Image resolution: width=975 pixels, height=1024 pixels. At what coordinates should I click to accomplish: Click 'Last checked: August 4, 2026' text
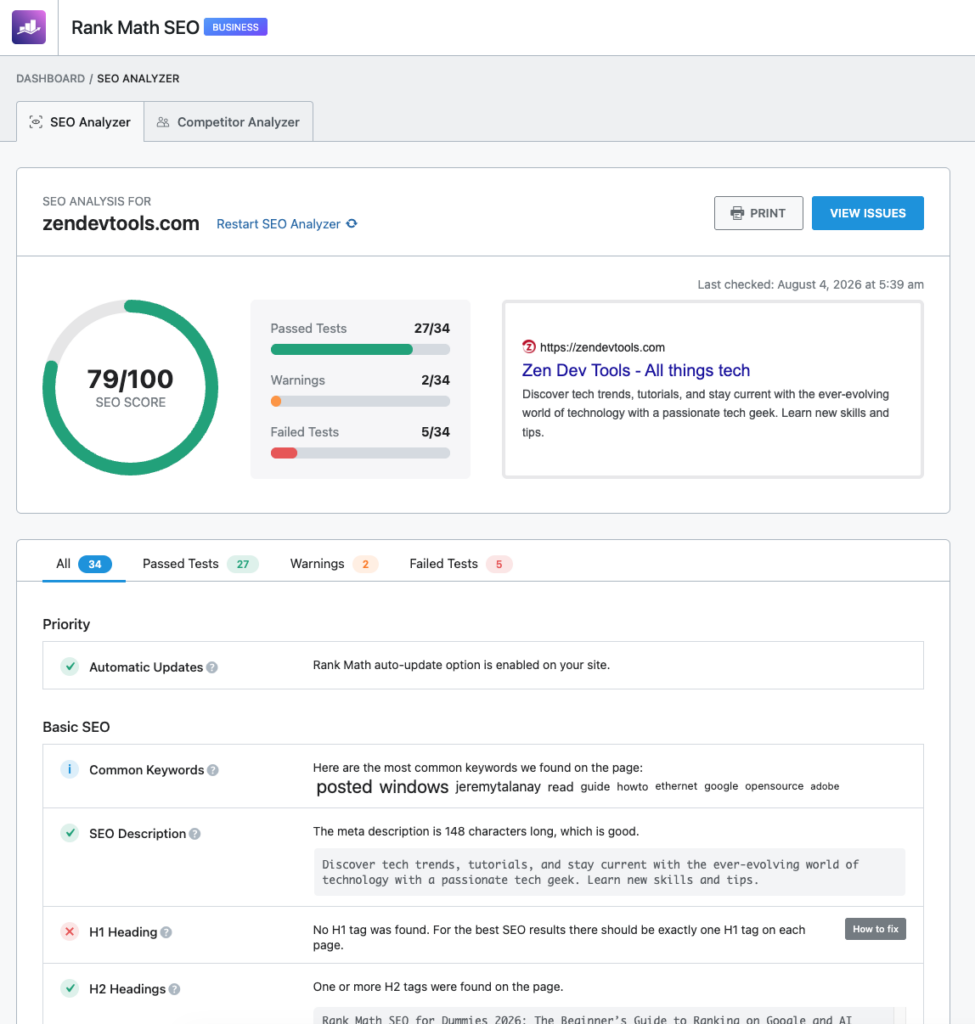coord(810,285)
